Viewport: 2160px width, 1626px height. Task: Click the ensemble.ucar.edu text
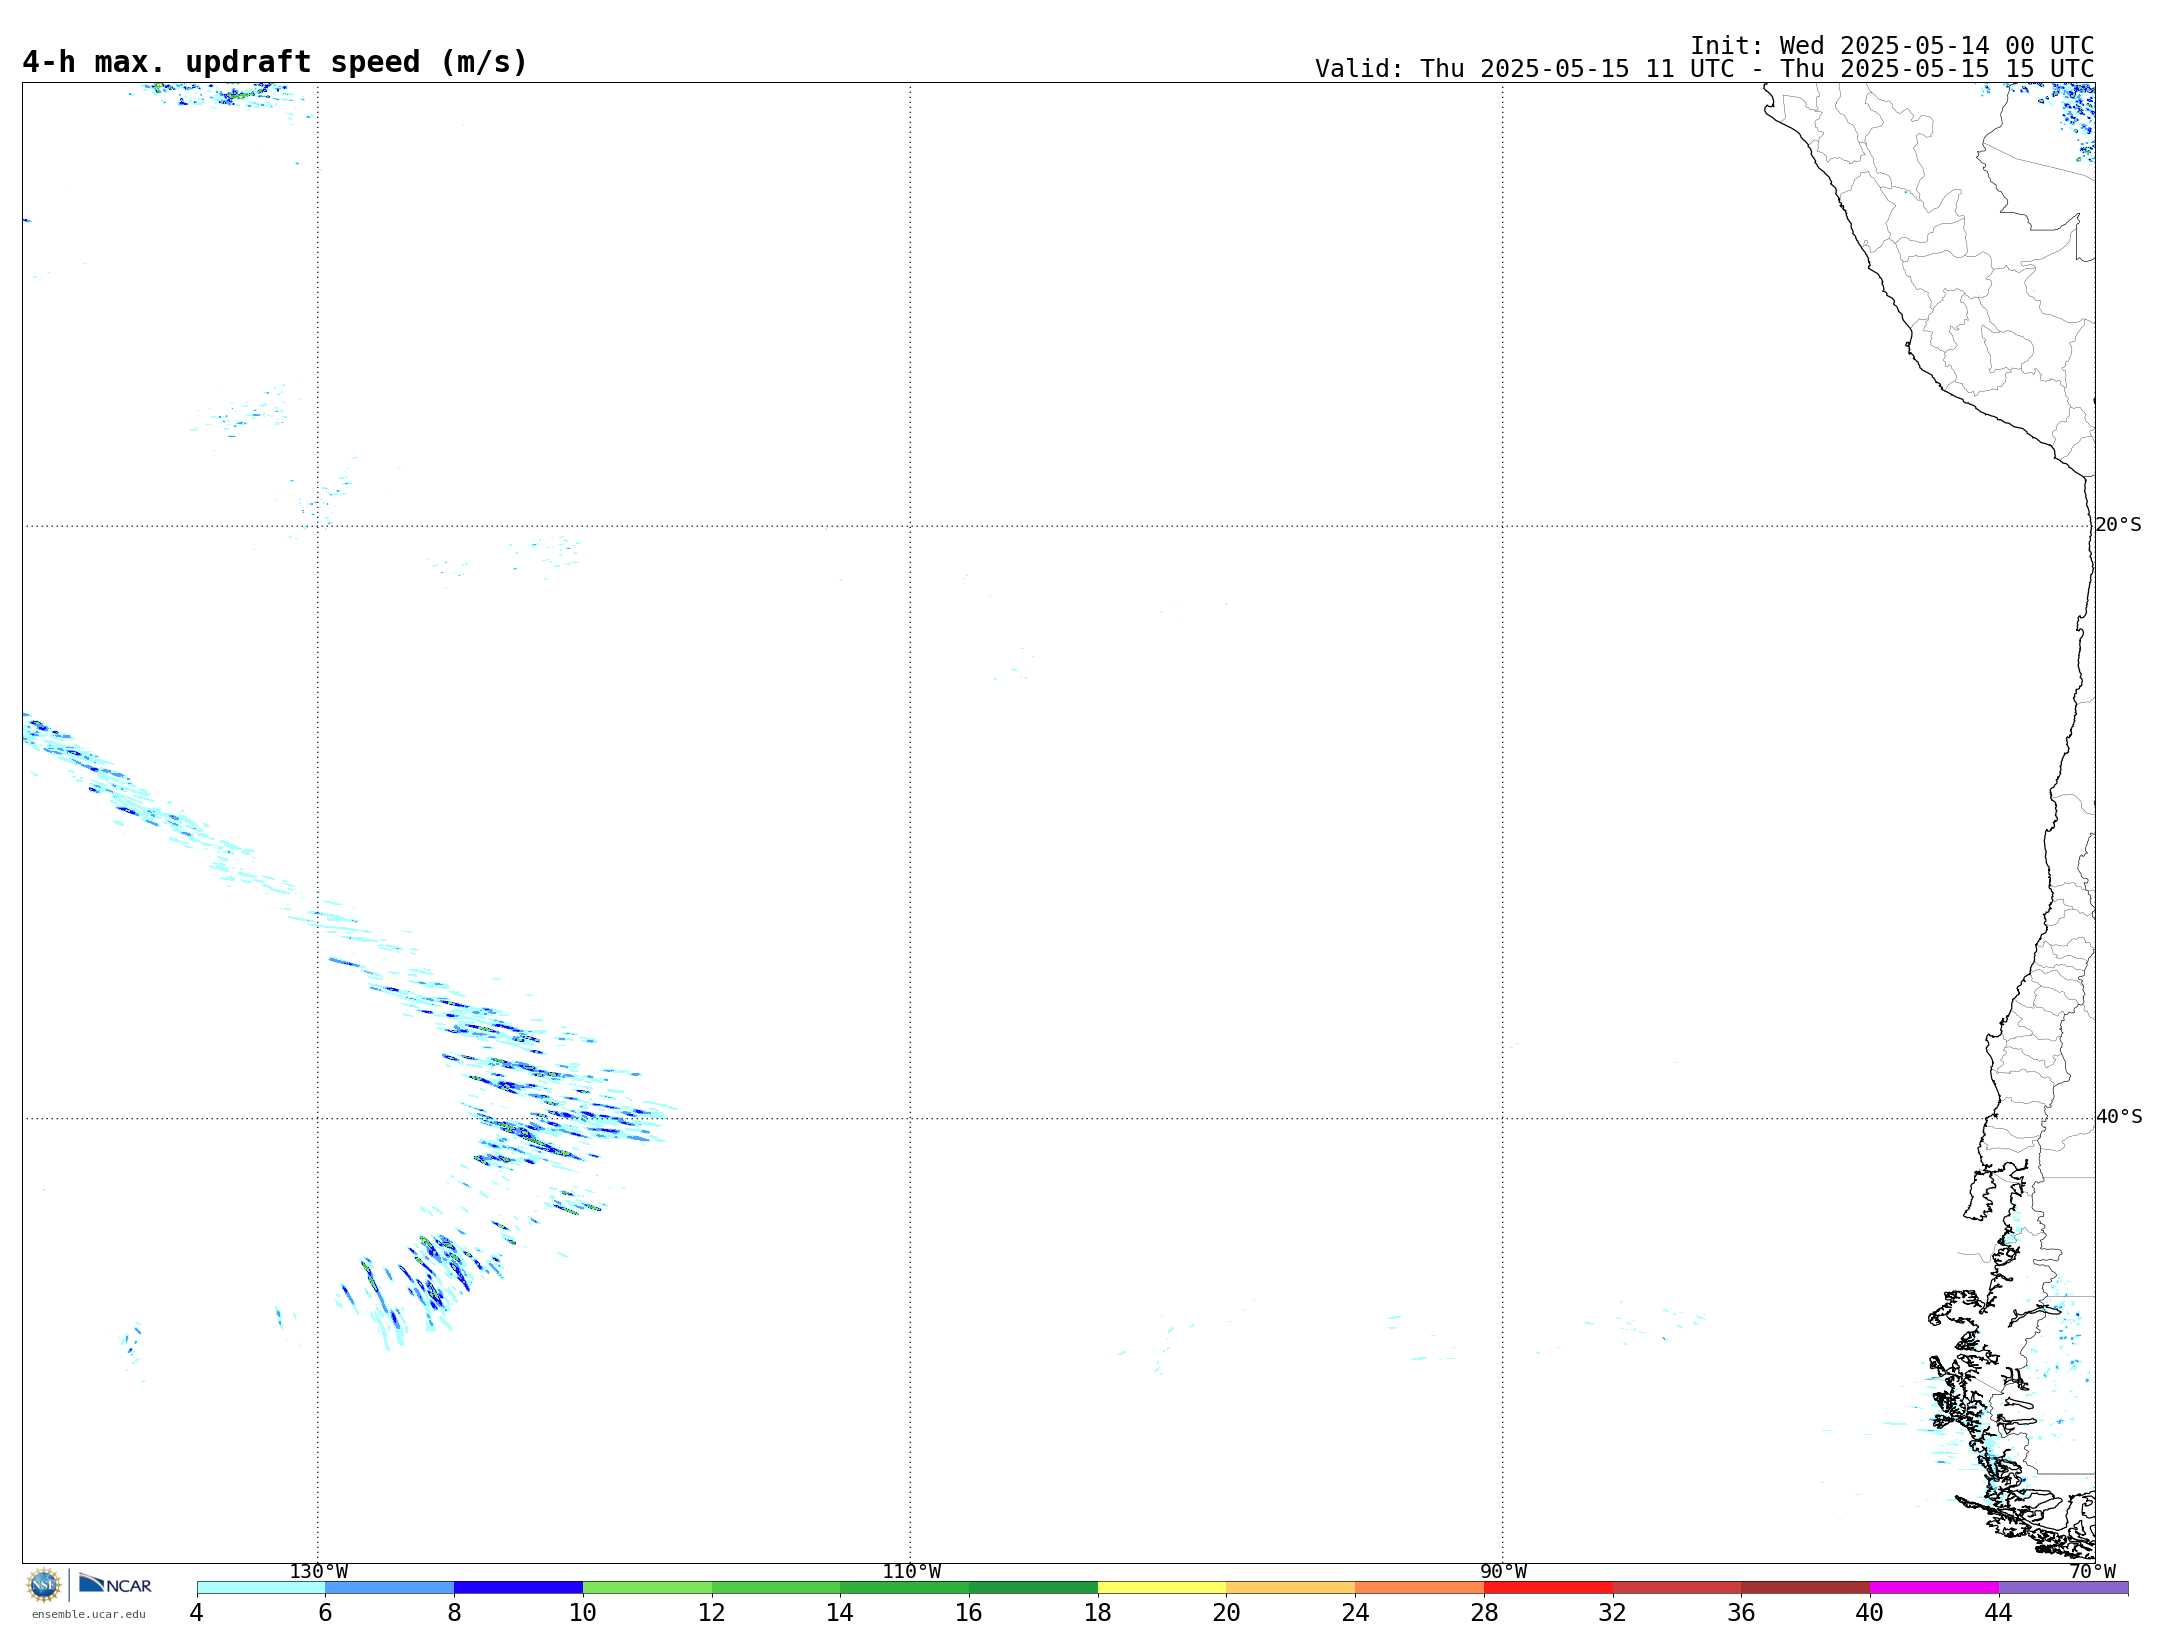tap(88, 1614)
